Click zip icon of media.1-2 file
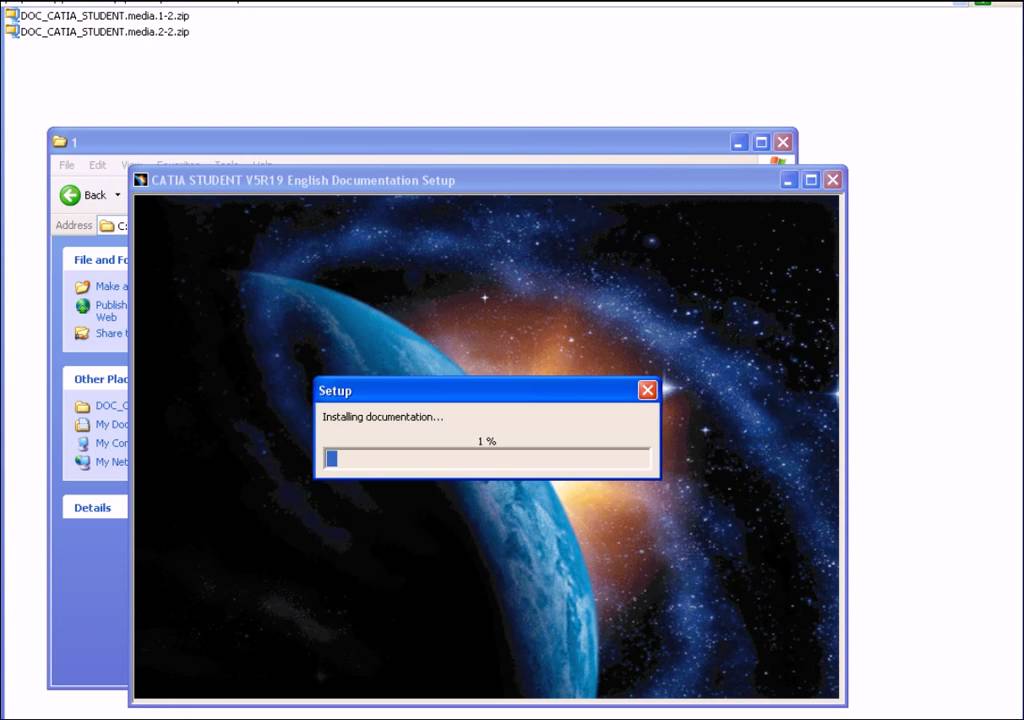The width and height of the screenshot is (1024, 720). [12, 15]
